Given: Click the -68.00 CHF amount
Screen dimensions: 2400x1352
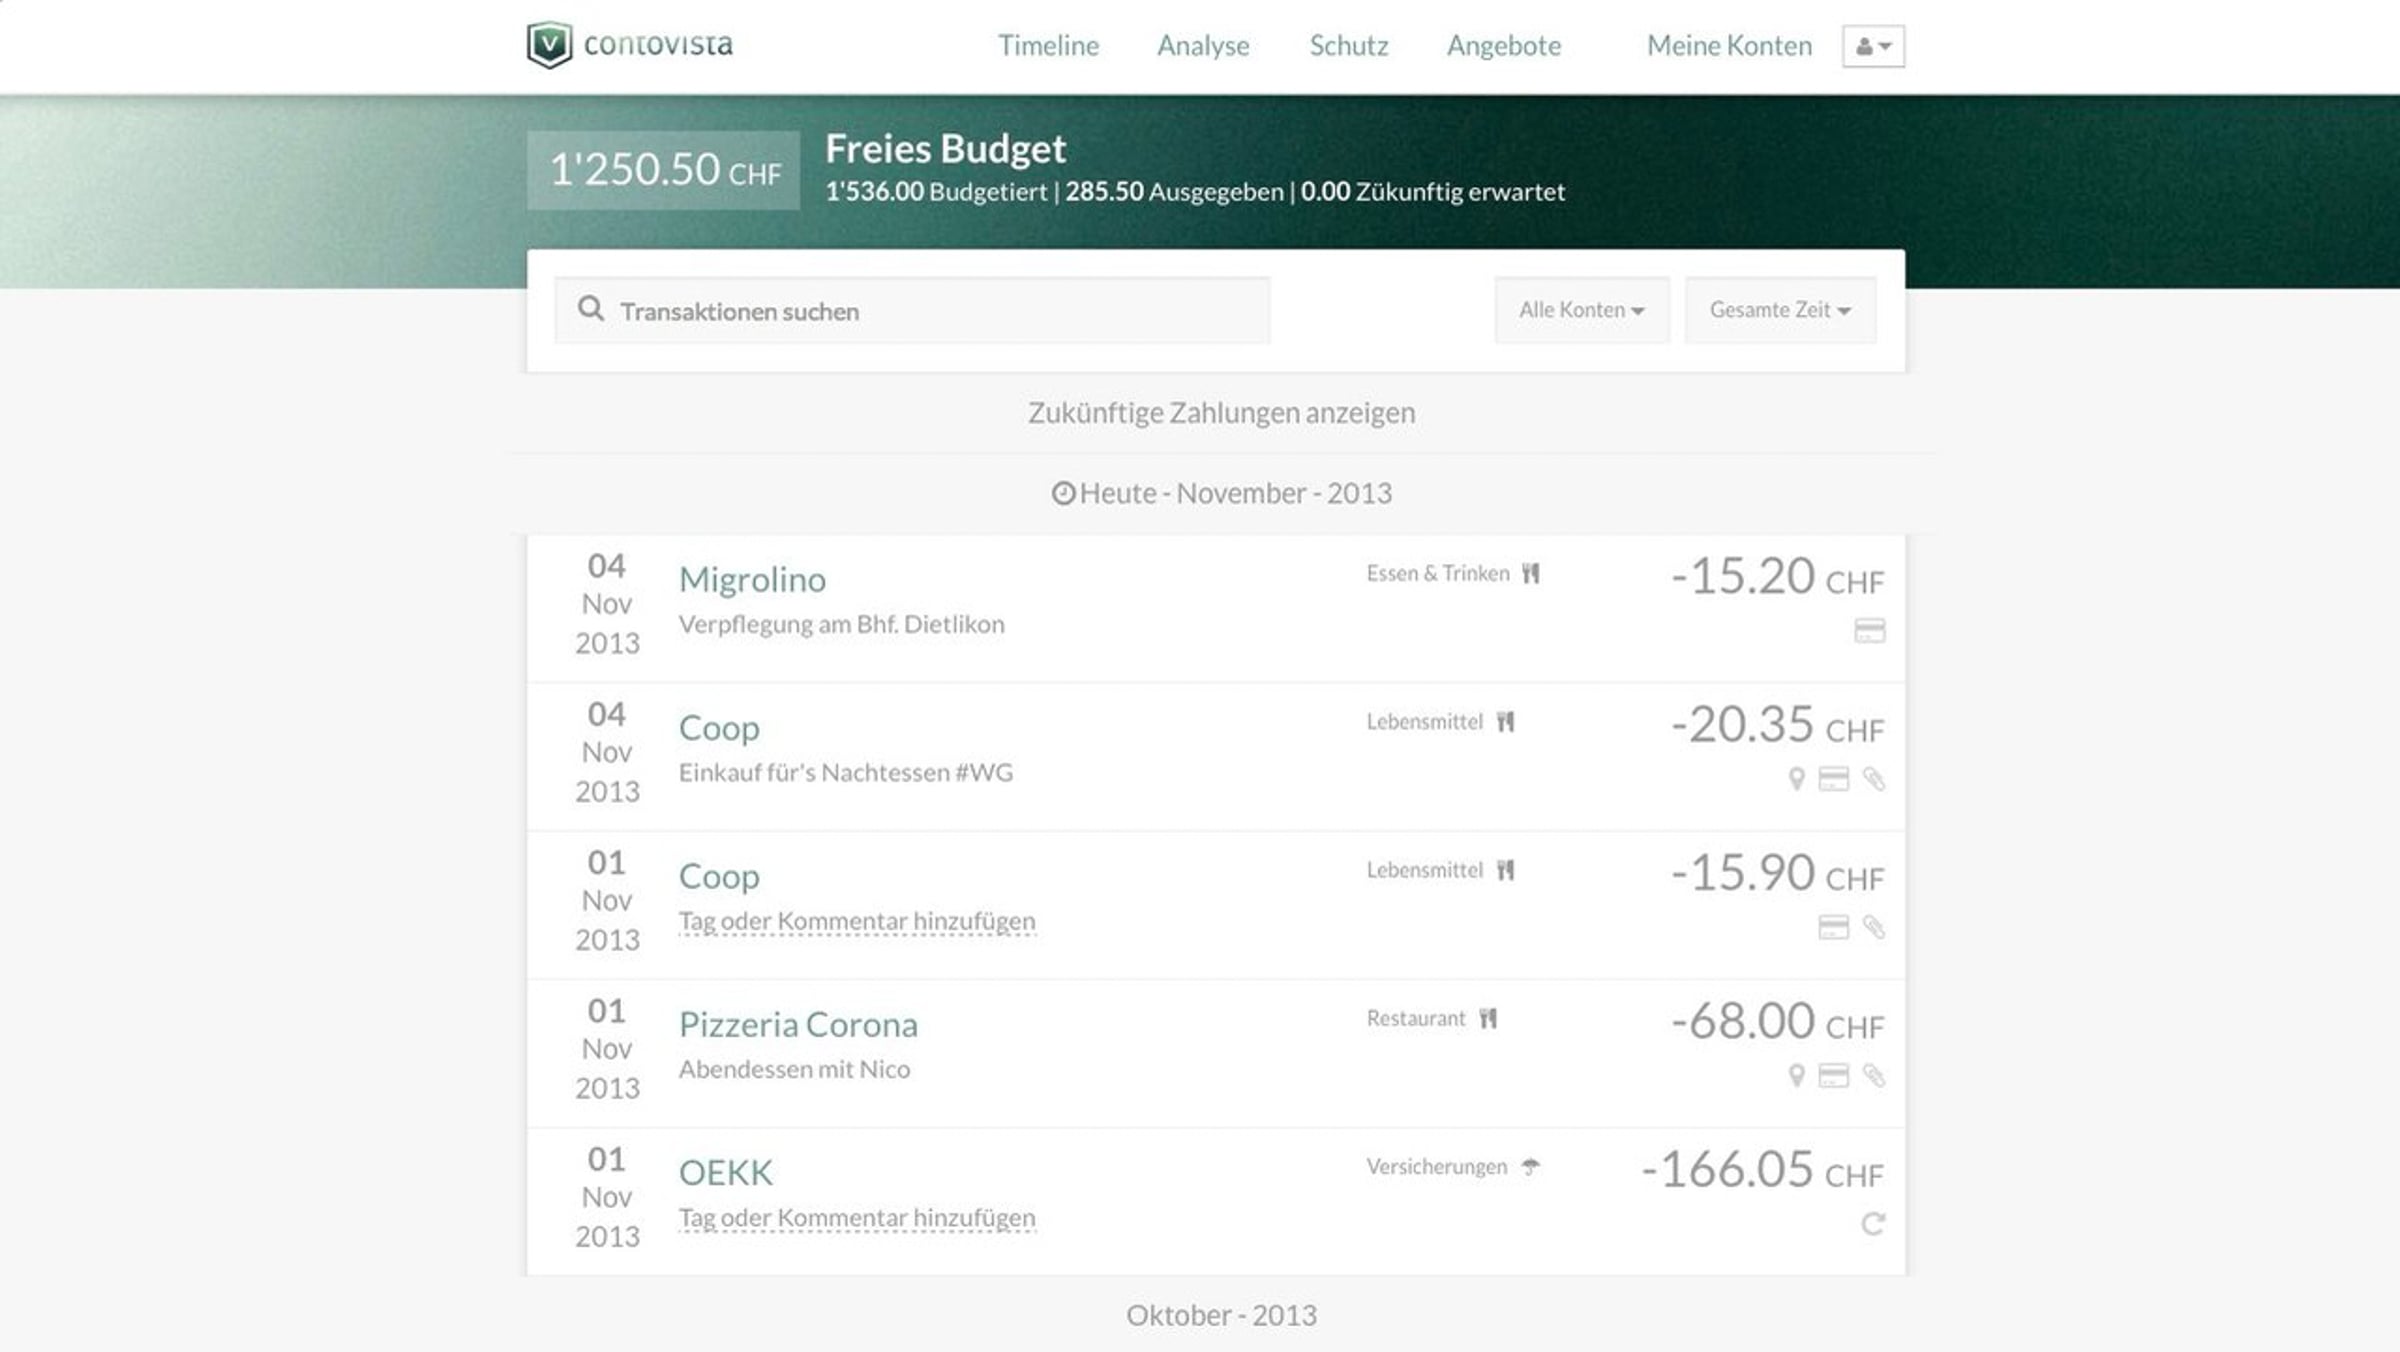Looking at the screenshot, I should pyautogui.click(x=1777, y=1021).
